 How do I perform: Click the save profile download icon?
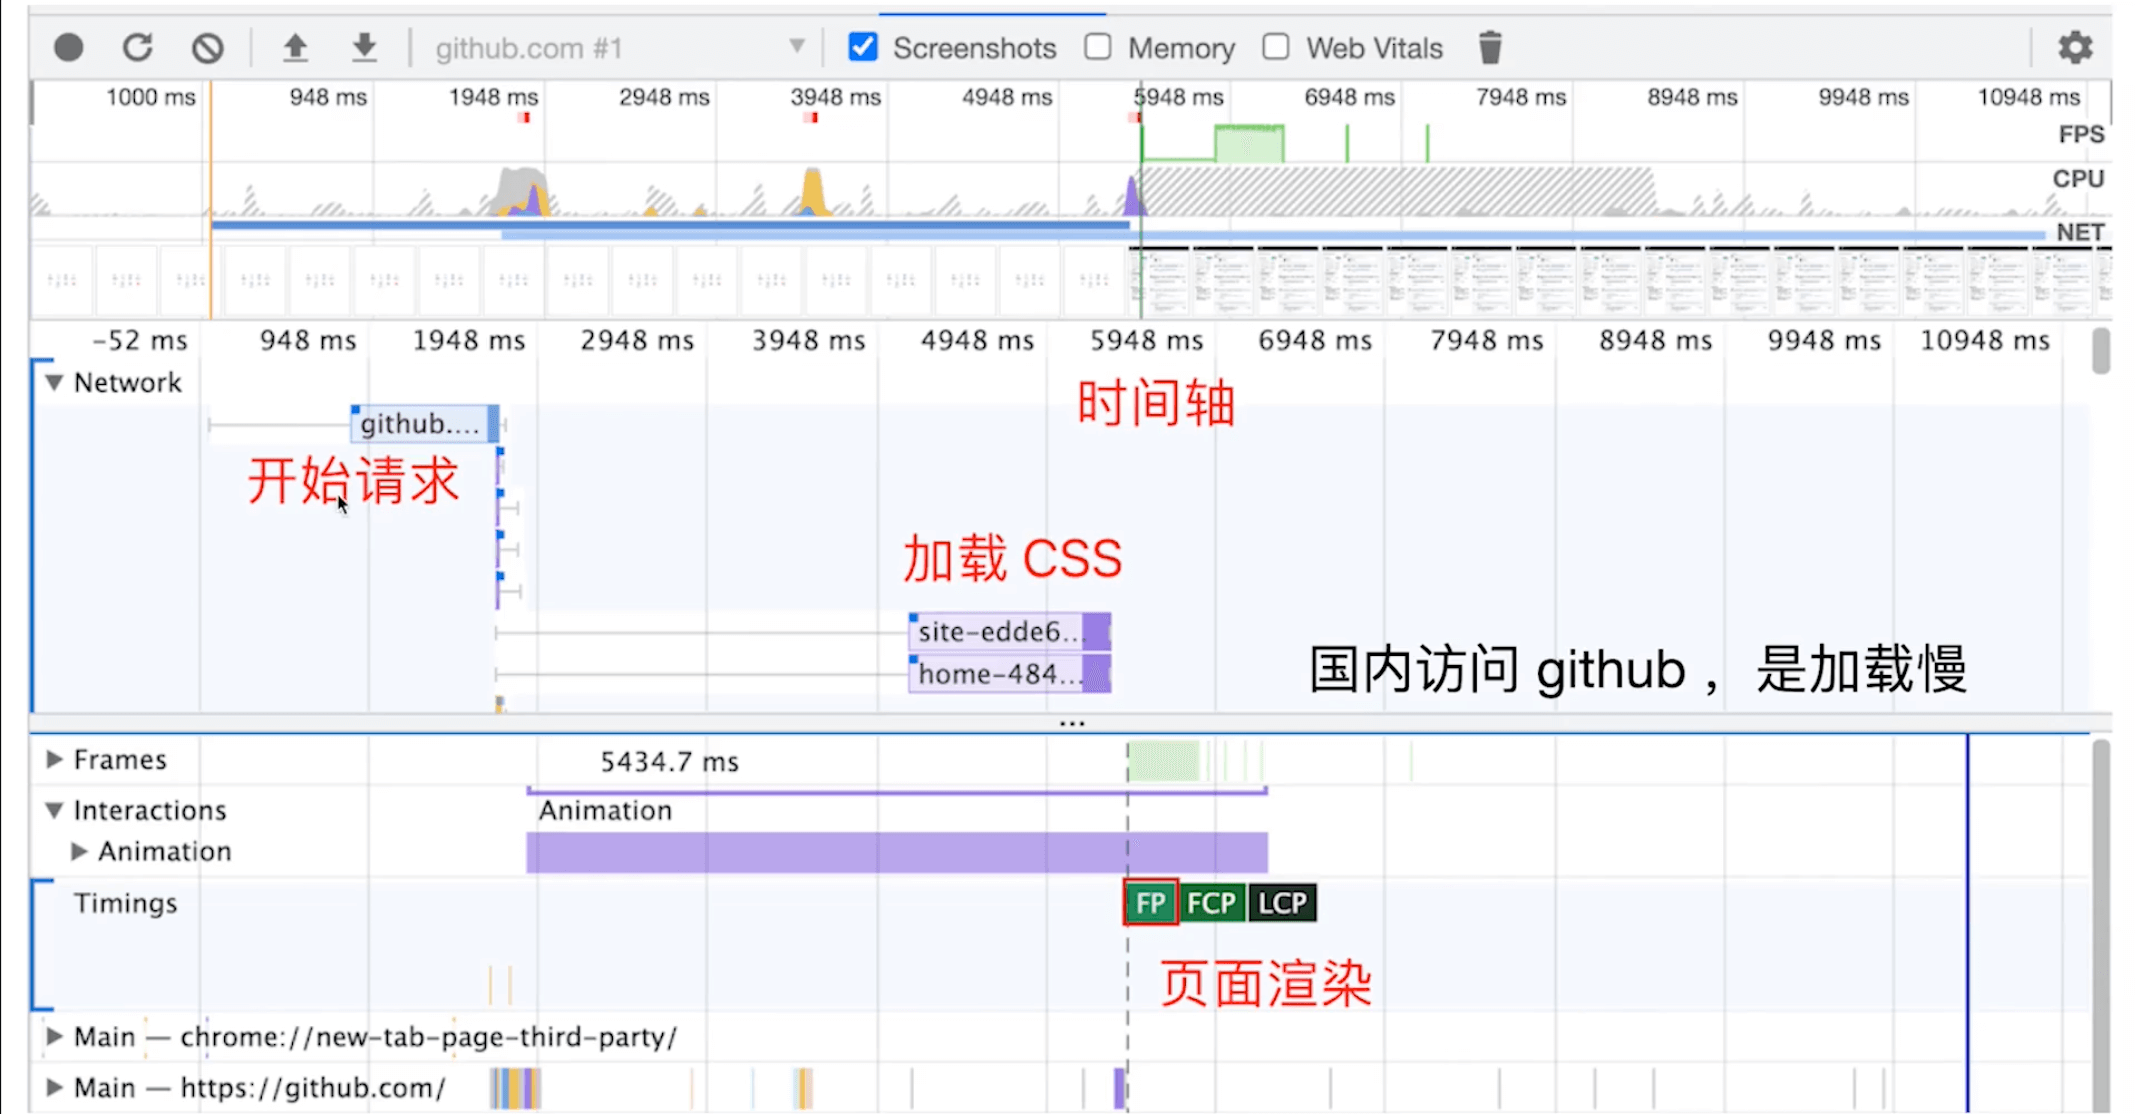(x=365, y=47)
